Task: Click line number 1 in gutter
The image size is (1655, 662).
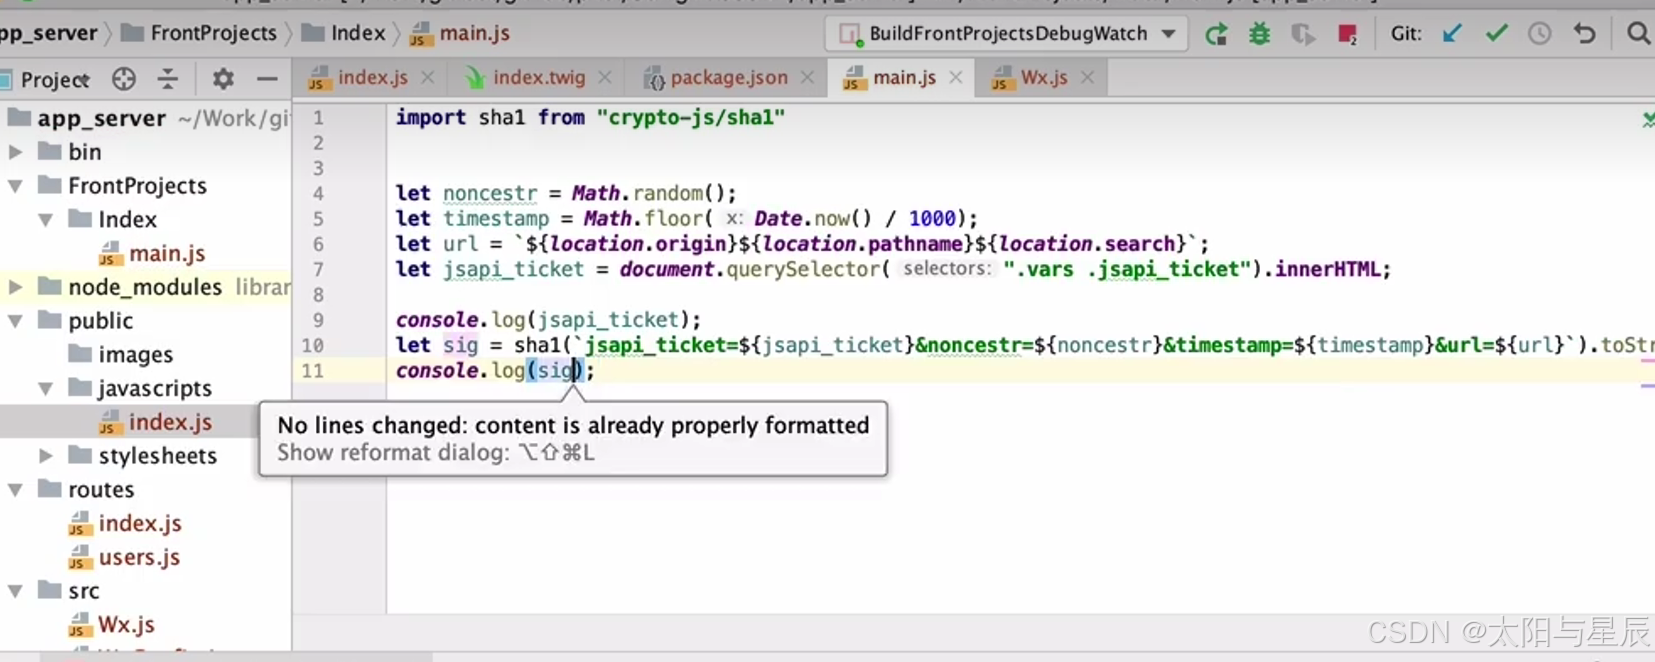Action: tap(318, 118)
